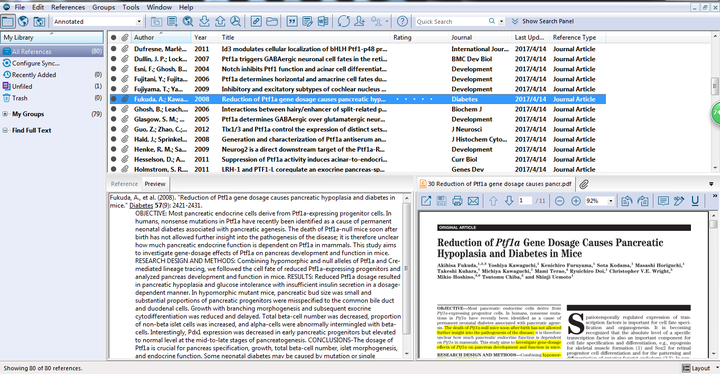The height and width of the screenshot is (374, 720).
Task: Click the Go to Word Processor icon
Action: [323, 21]
